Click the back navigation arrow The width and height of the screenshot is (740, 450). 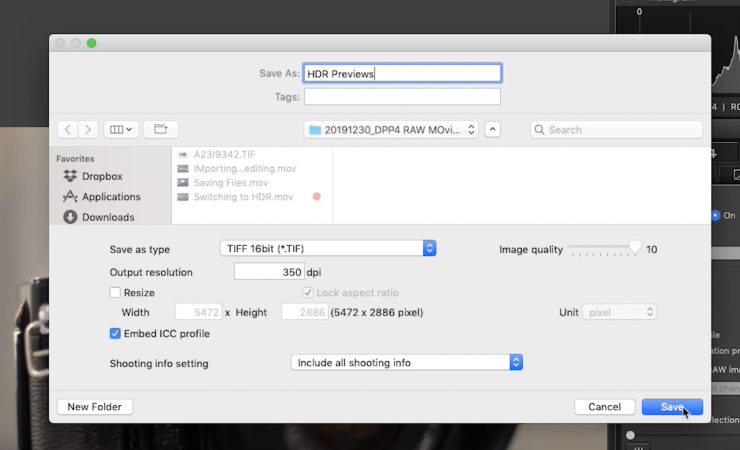(x=67, y=130)
